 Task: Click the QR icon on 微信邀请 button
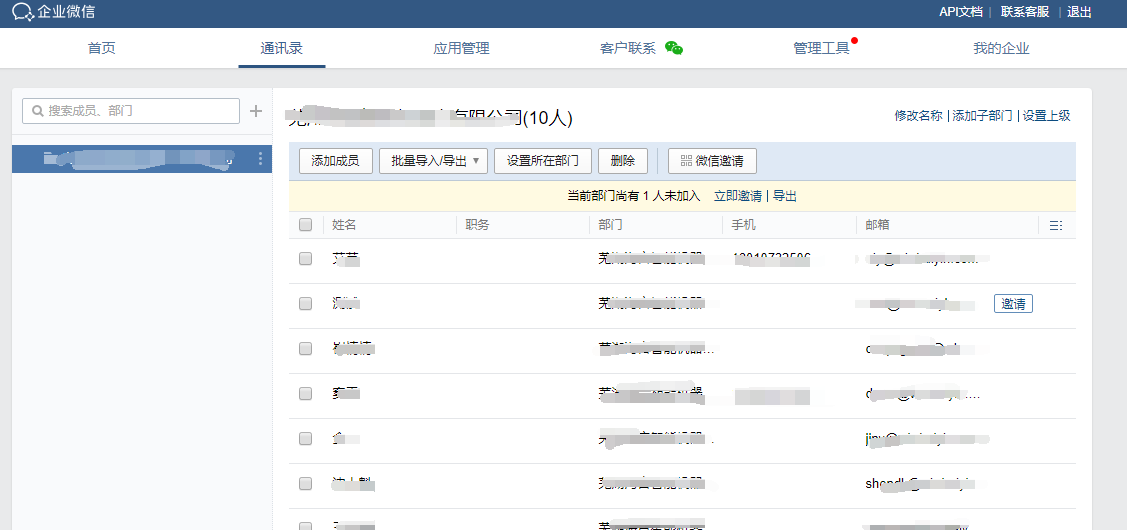(x=685, y=161)
